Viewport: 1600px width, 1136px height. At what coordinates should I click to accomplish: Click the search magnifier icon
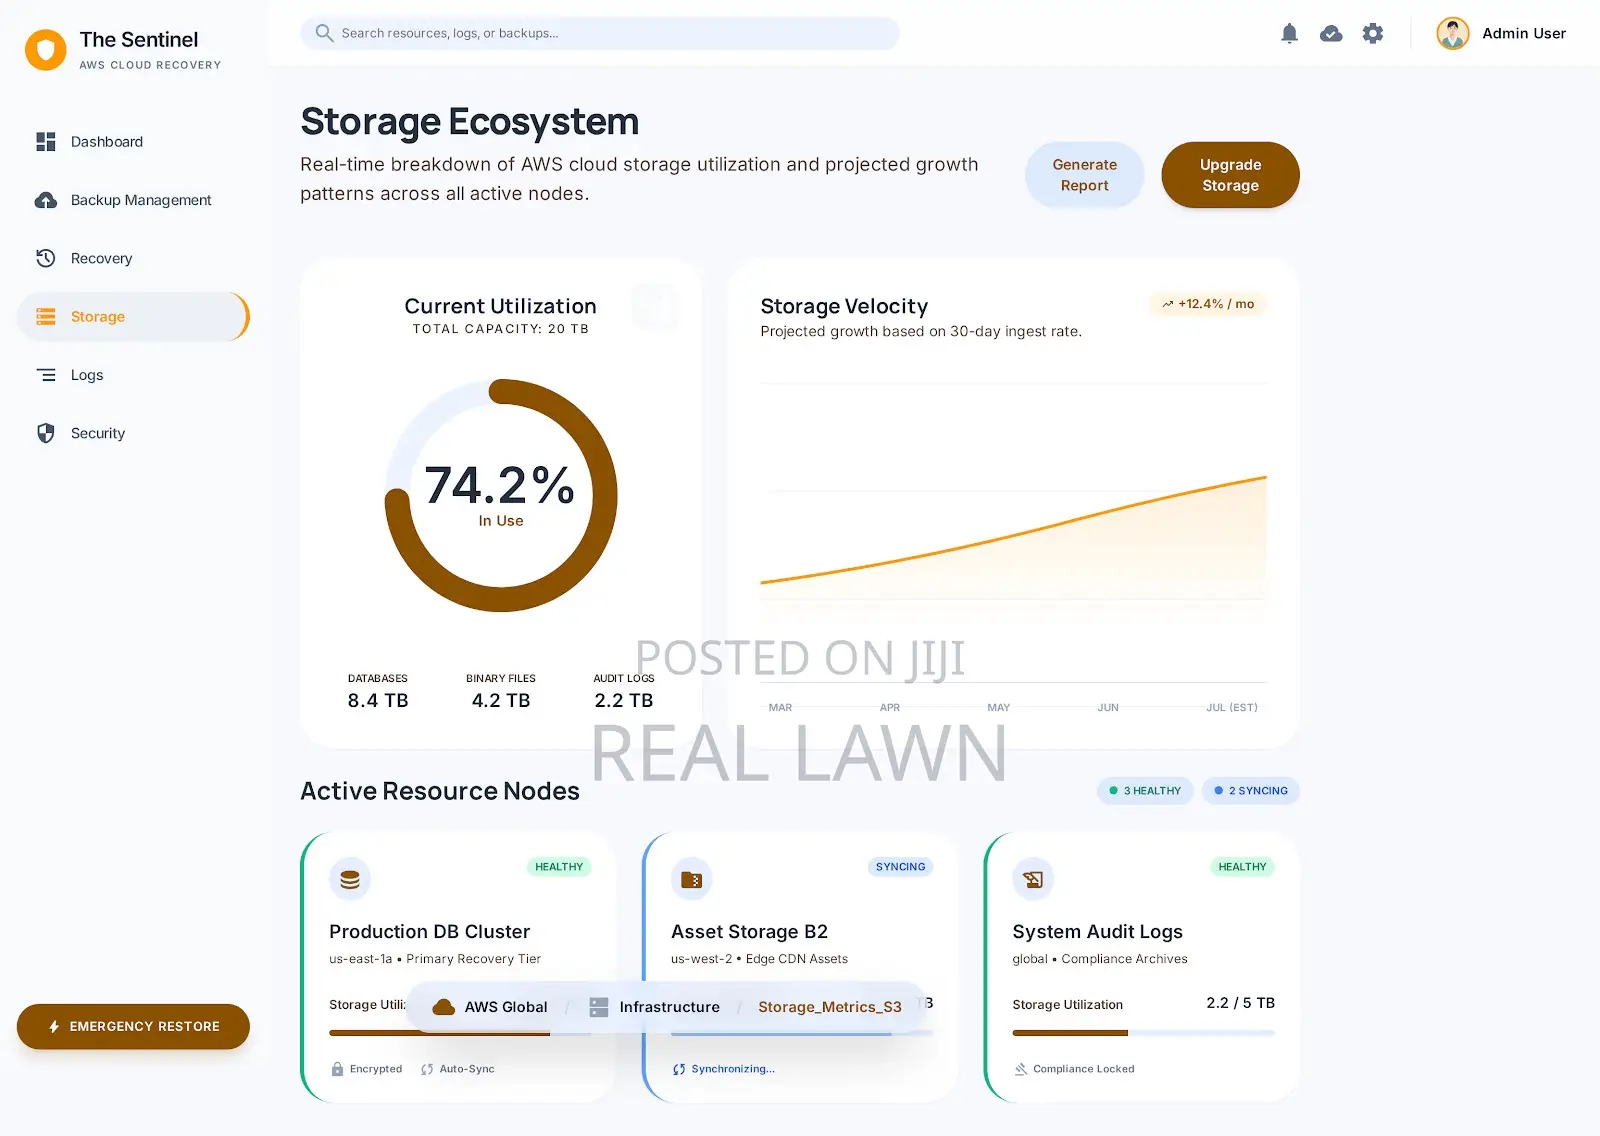point(324,33)
